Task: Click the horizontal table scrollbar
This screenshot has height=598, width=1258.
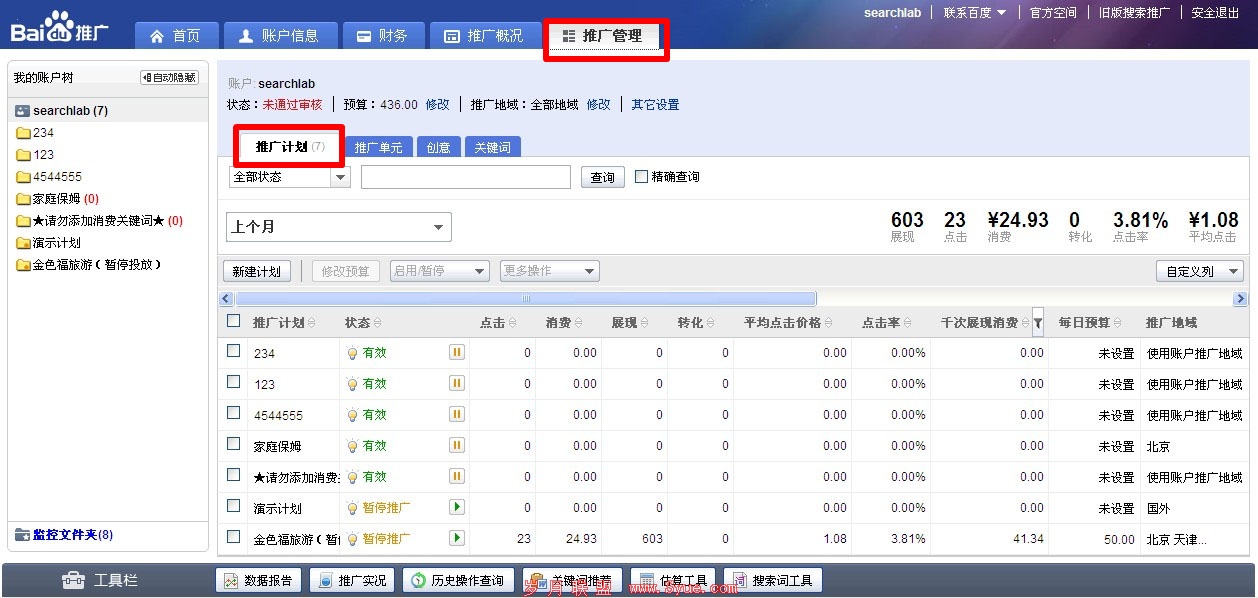Action: (x=525, y=298)
